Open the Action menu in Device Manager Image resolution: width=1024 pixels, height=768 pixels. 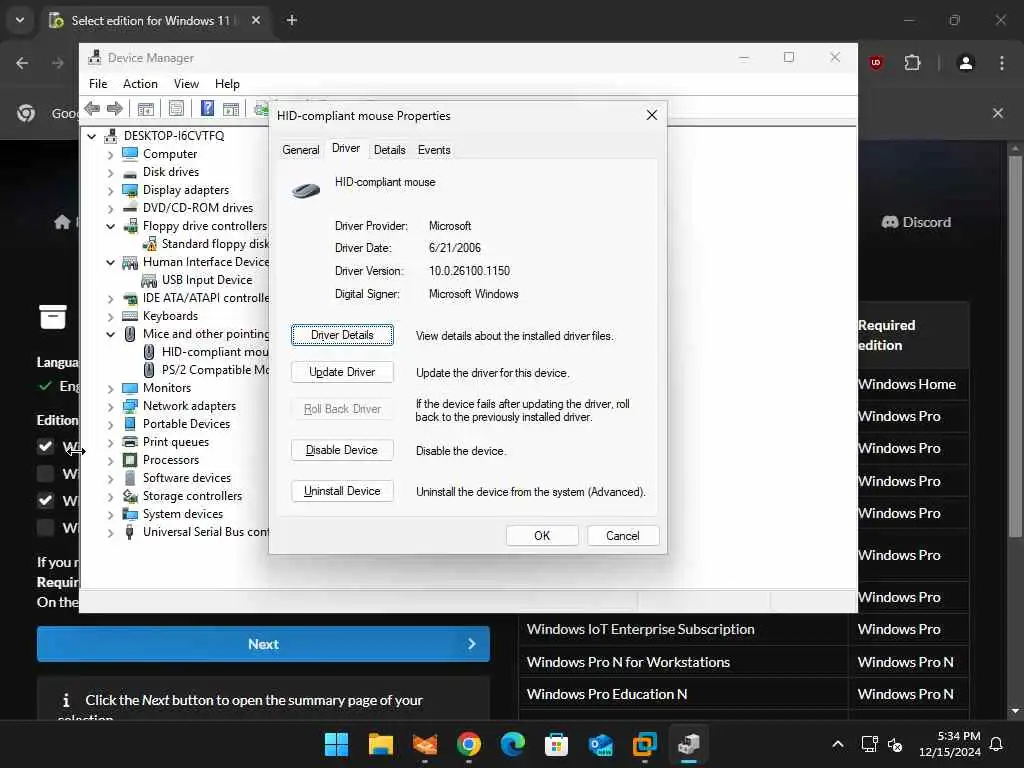[x=140, y=84]
